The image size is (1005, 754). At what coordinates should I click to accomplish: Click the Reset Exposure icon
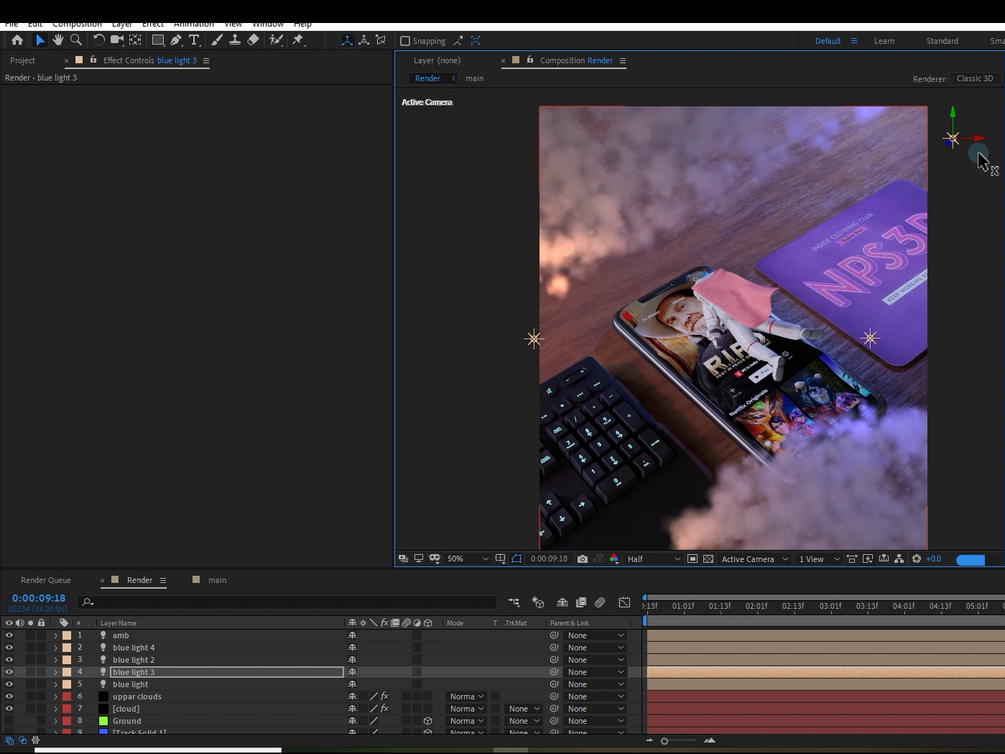917,559
